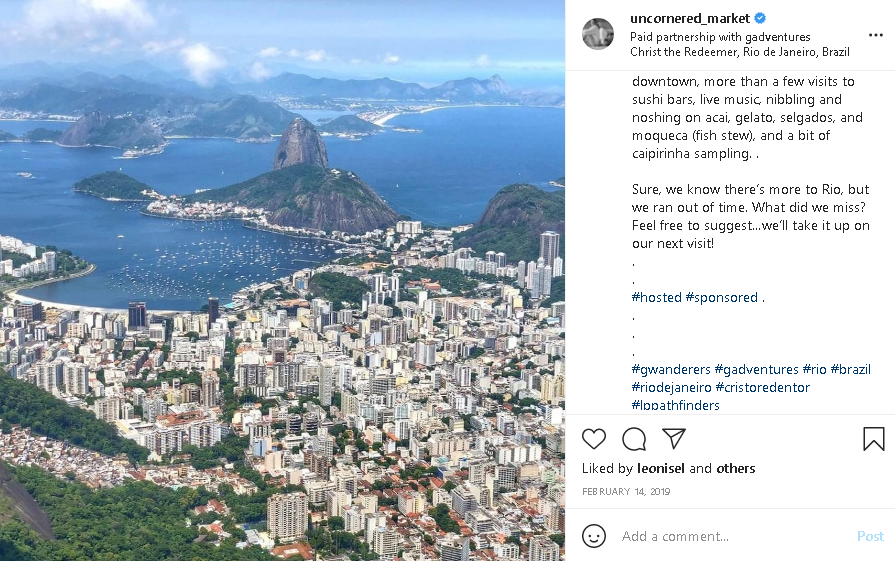Share the post with the paper plane icon
The image size is (895, 561).
coord(674,439)
